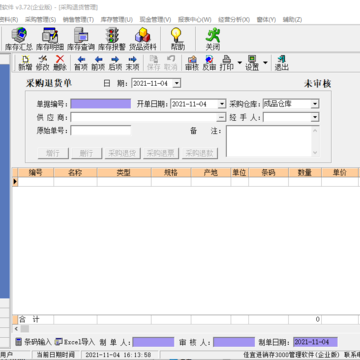Click the 关闭 running man icon
The image size is (360, 360).
click(x=213, y=39)
